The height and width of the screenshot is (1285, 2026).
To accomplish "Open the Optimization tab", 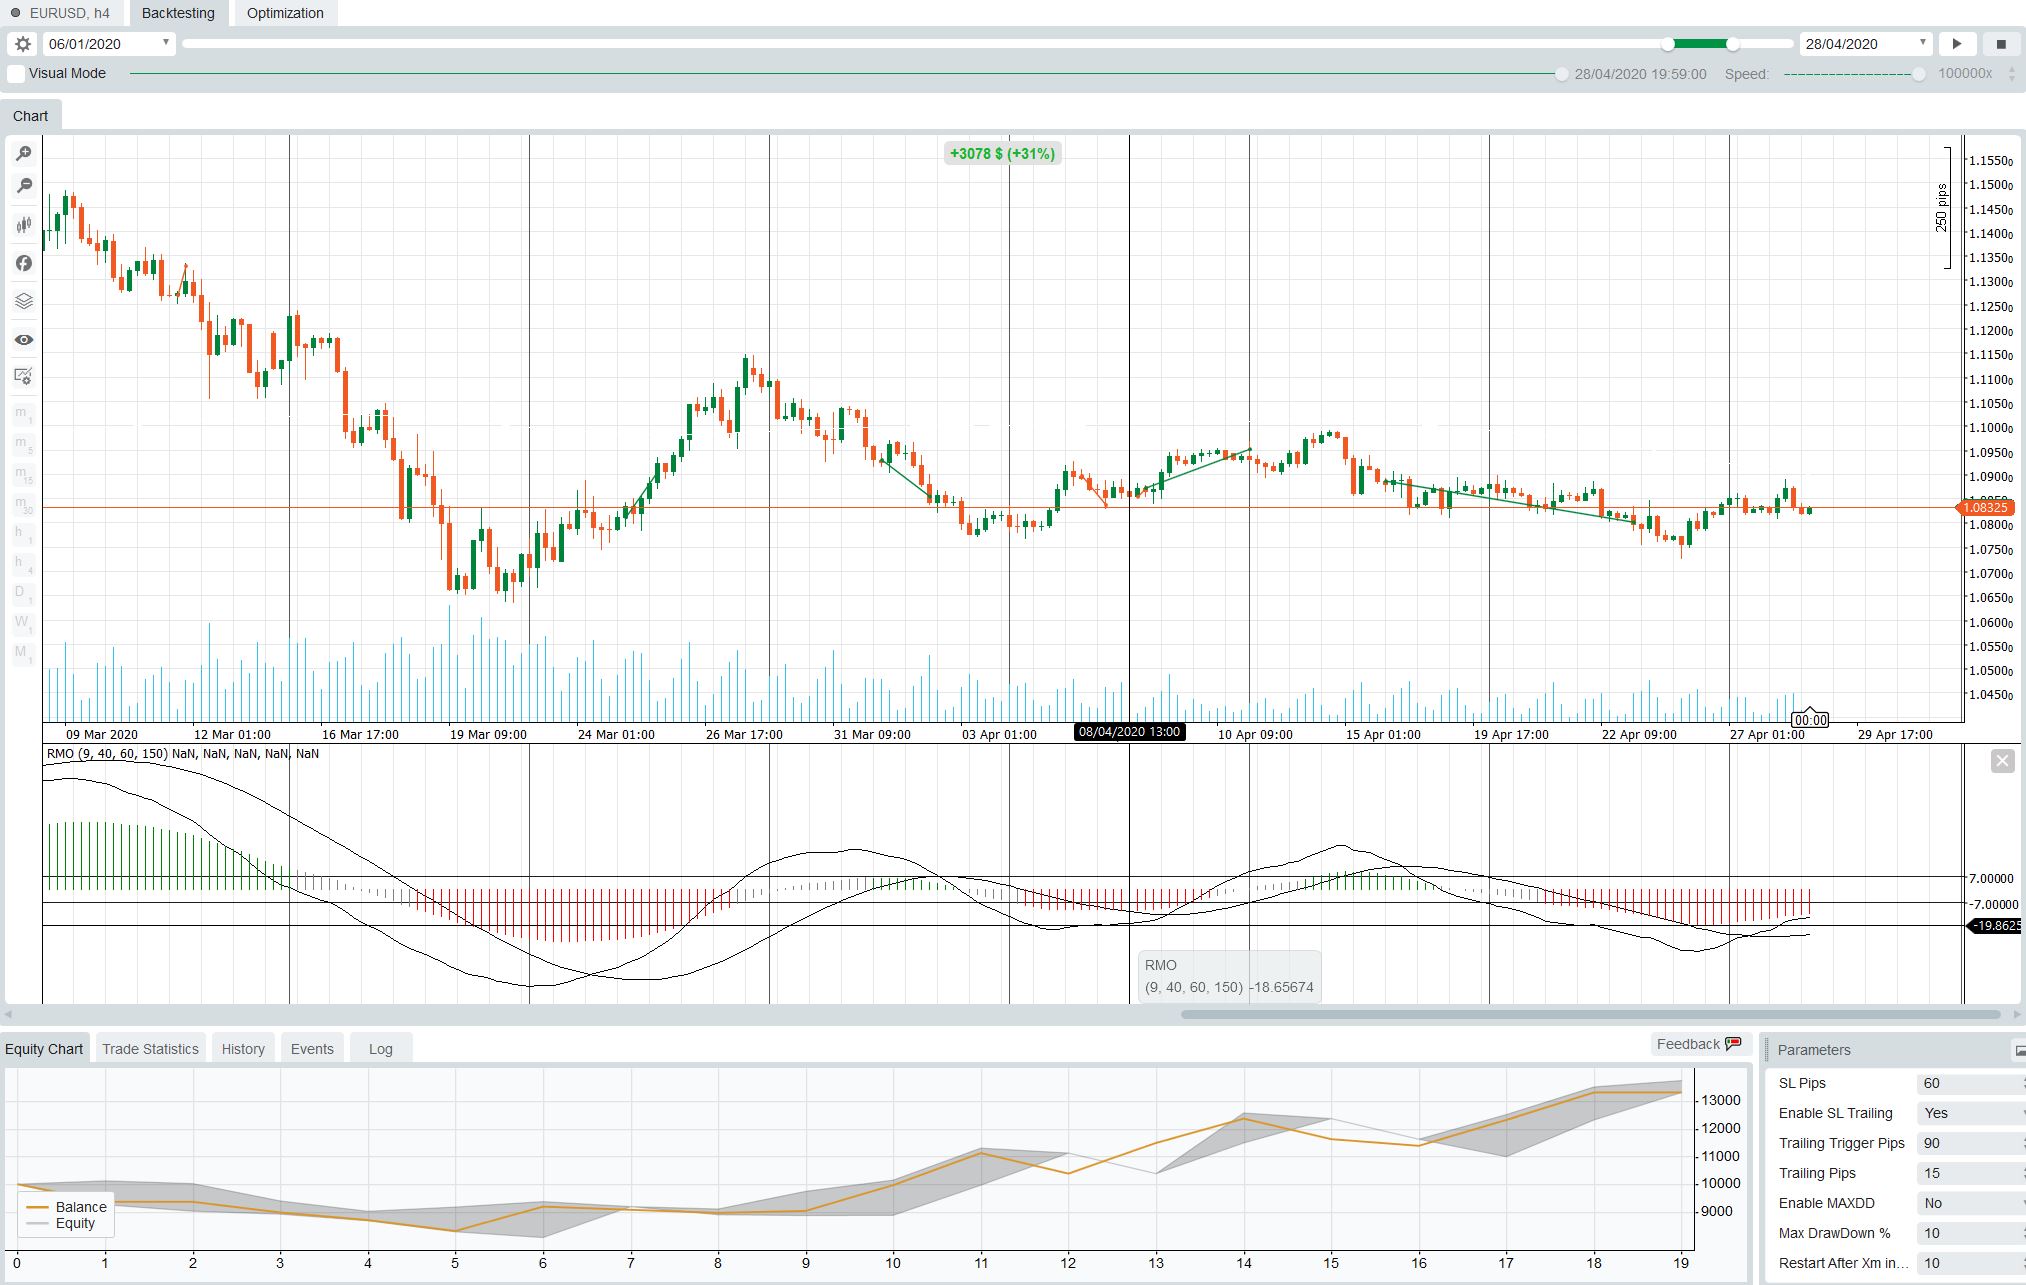I will point(285,13).
